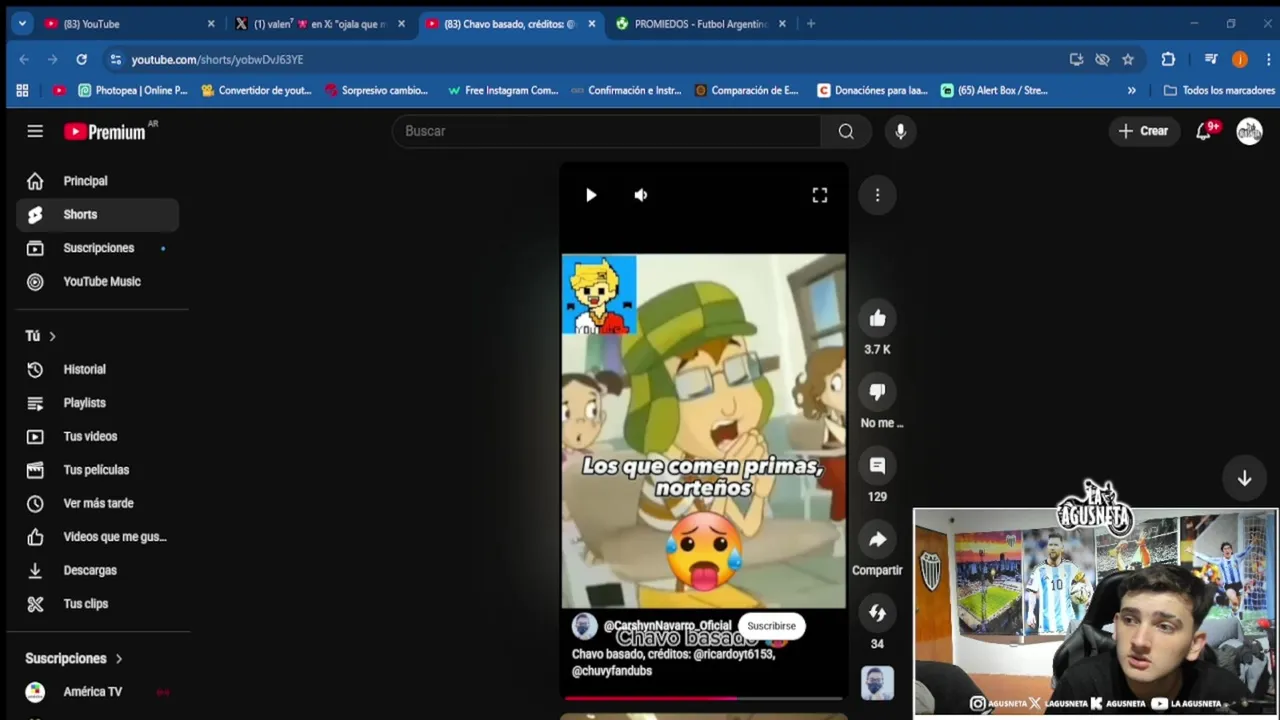This screenshot has width=1280, height=720.
Task: Open the comments with 129 count
Action: coord(877,465)
